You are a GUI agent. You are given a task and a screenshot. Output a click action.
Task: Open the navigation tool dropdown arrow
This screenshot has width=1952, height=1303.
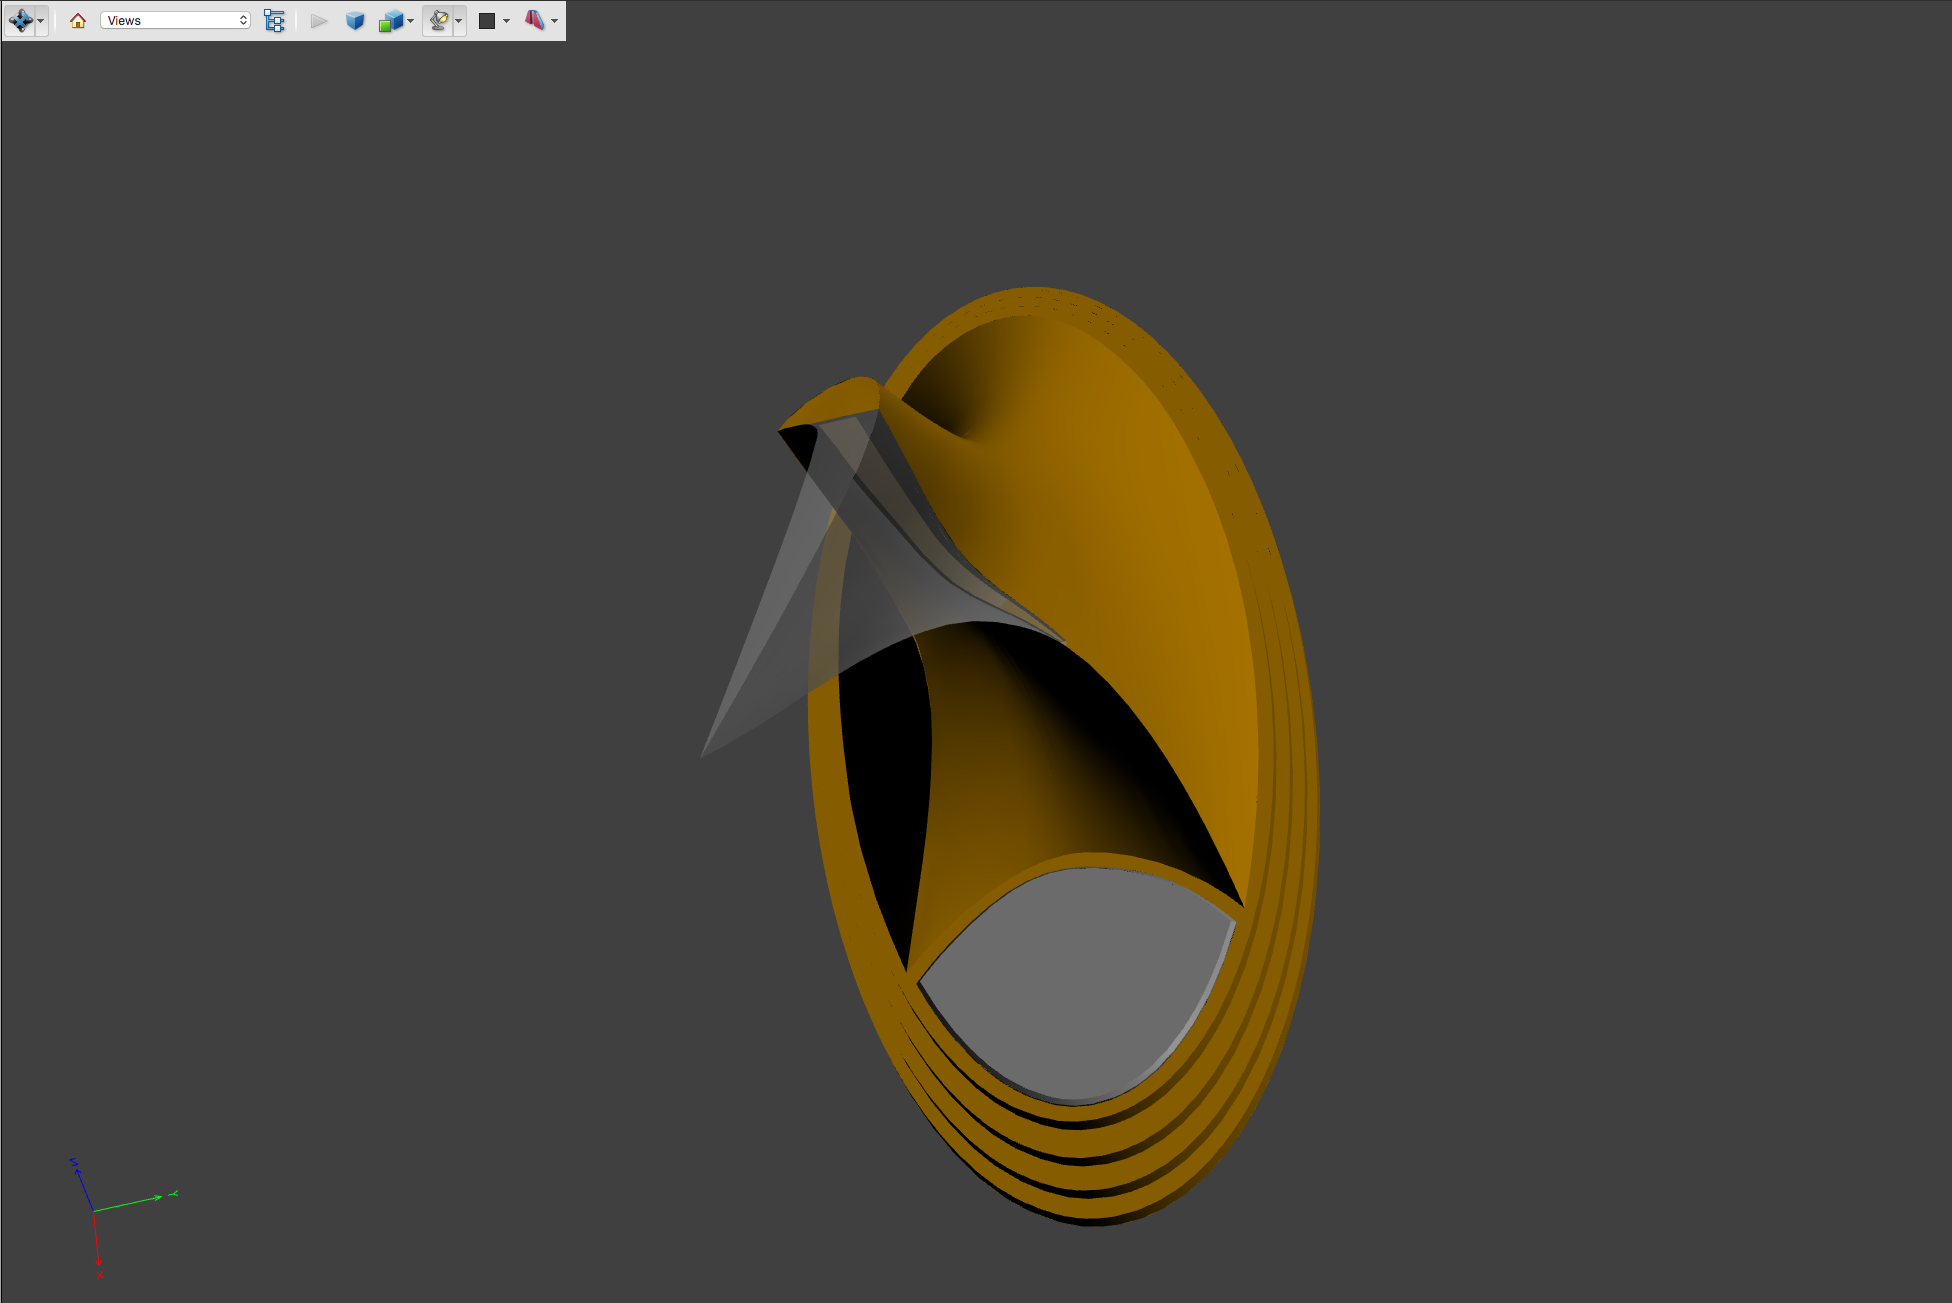(x=41, y=21)
